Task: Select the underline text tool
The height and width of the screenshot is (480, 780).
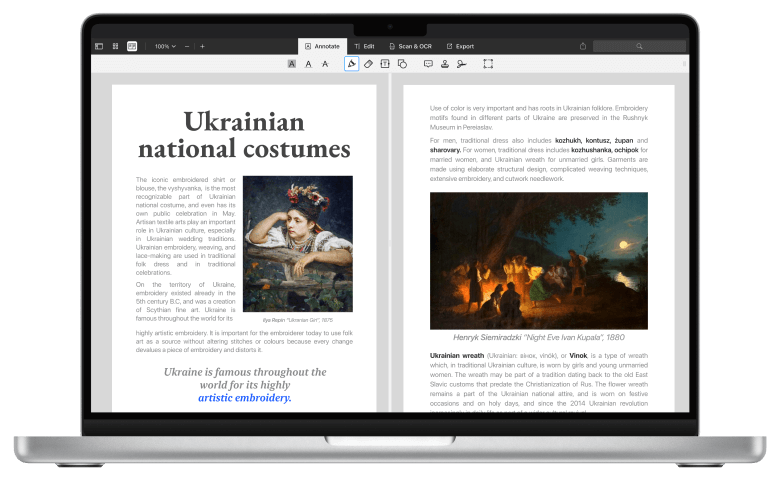Action: click(308, 64)
